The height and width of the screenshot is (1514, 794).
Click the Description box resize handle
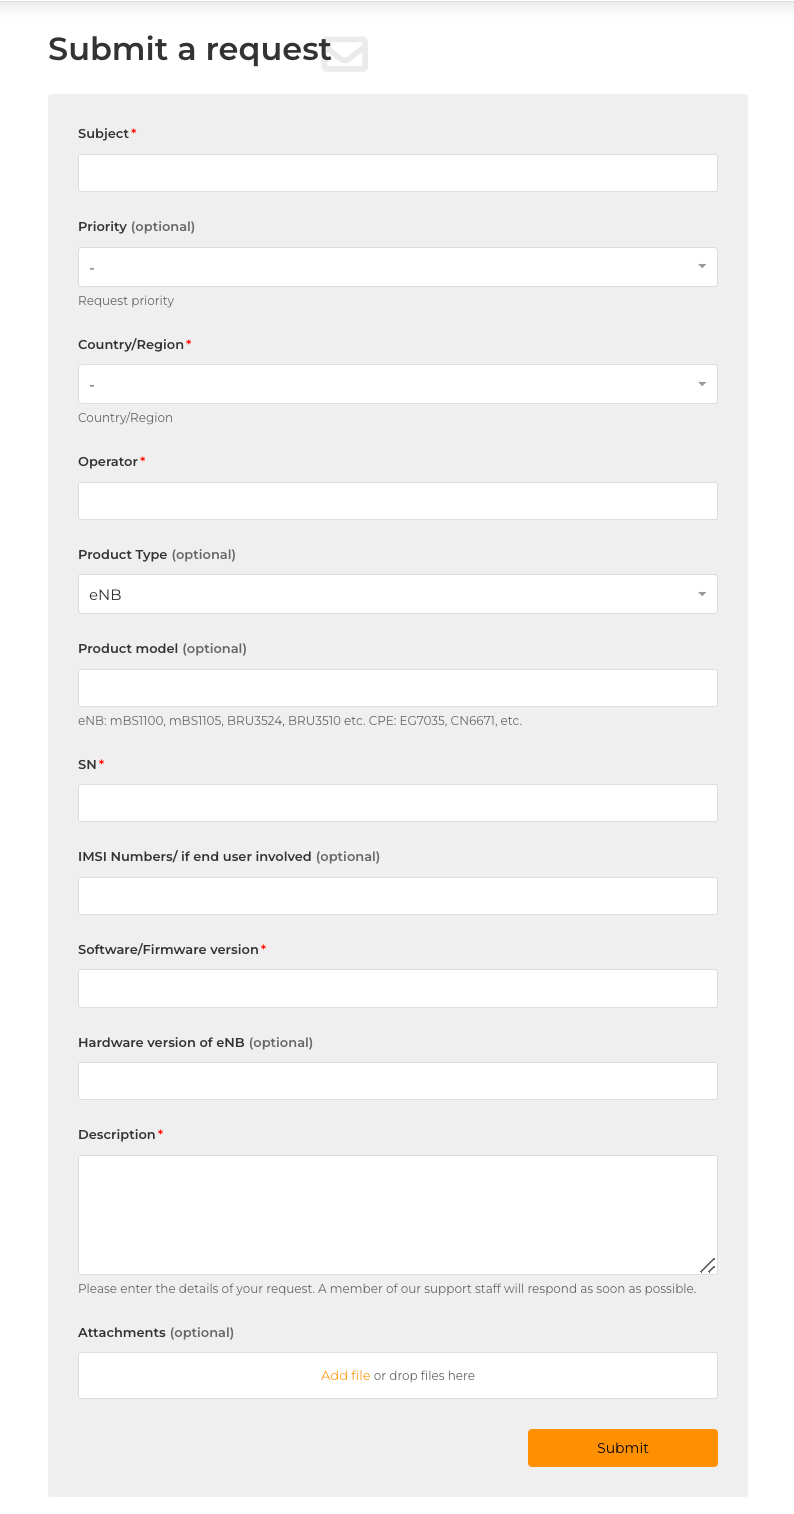(x=707, y=1265)
